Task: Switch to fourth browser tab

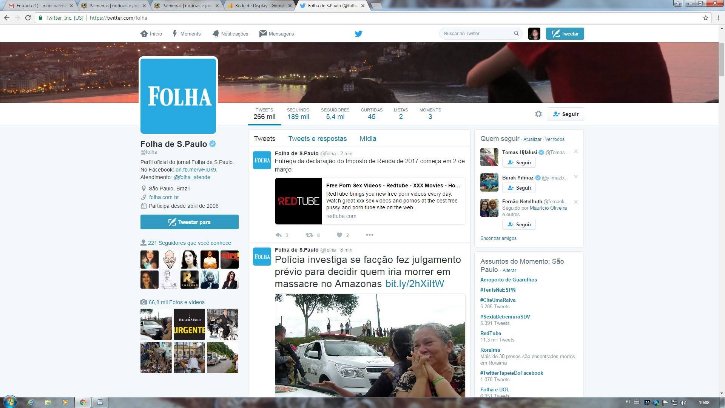Action: pyautogui.click(x=260, y=6)
